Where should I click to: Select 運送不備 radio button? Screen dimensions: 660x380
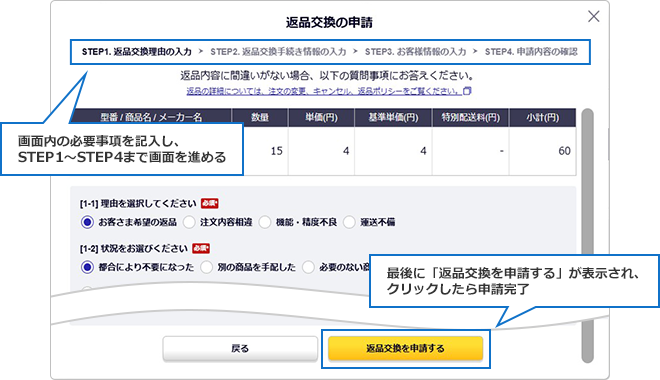tap(349, 222)
